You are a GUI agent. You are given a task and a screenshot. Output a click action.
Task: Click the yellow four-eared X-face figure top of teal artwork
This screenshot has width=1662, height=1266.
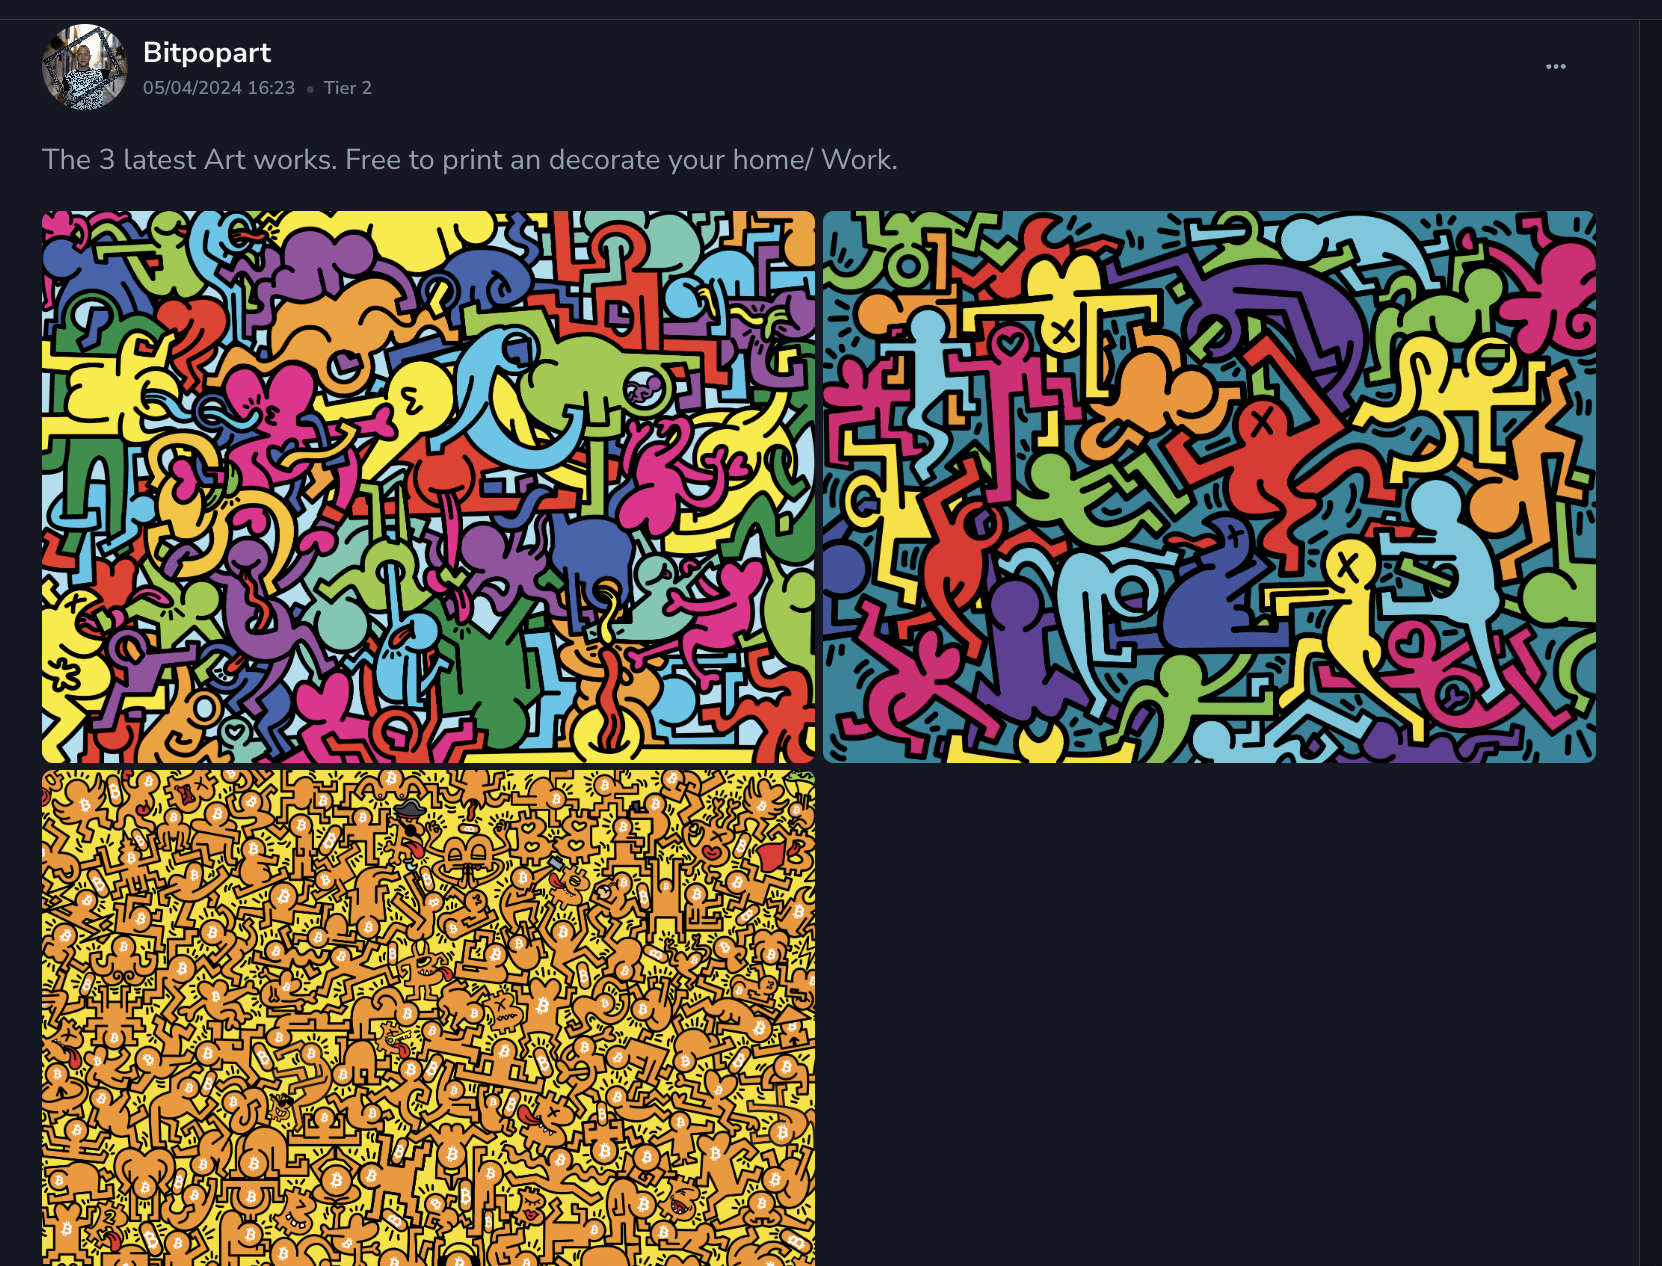point(1063,305)
